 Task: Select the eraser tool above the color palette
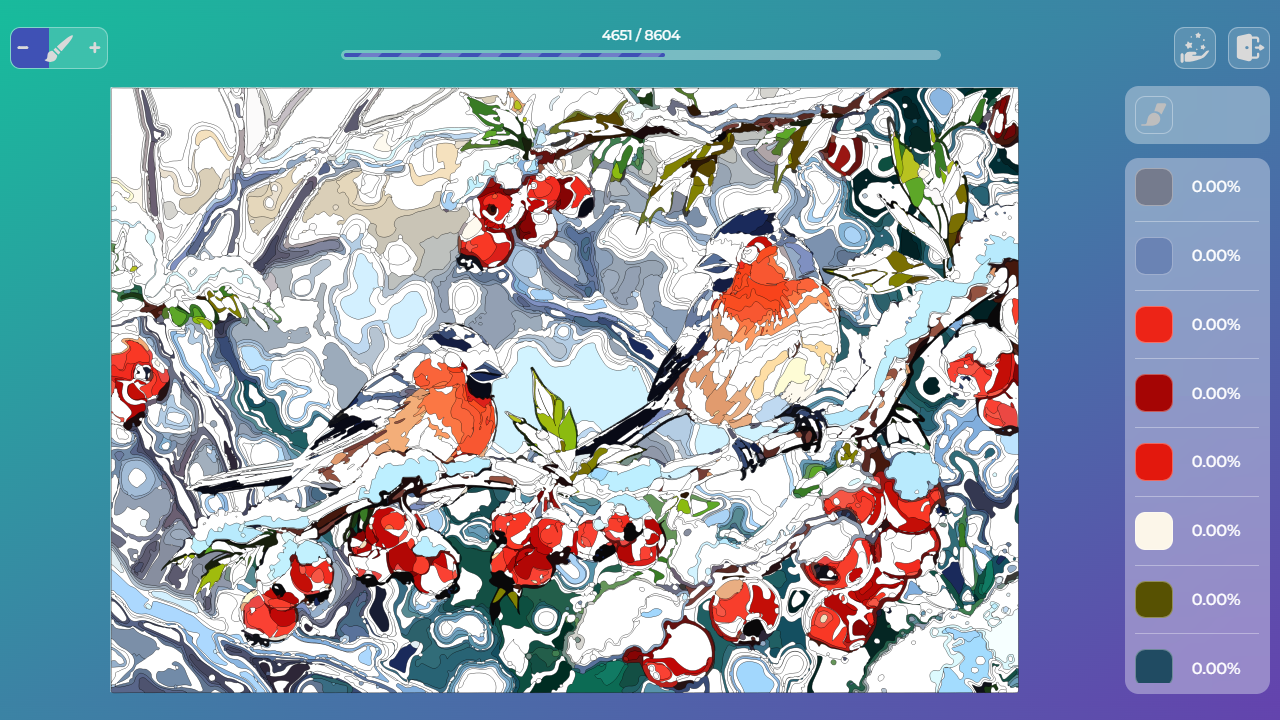[1153, 114]
